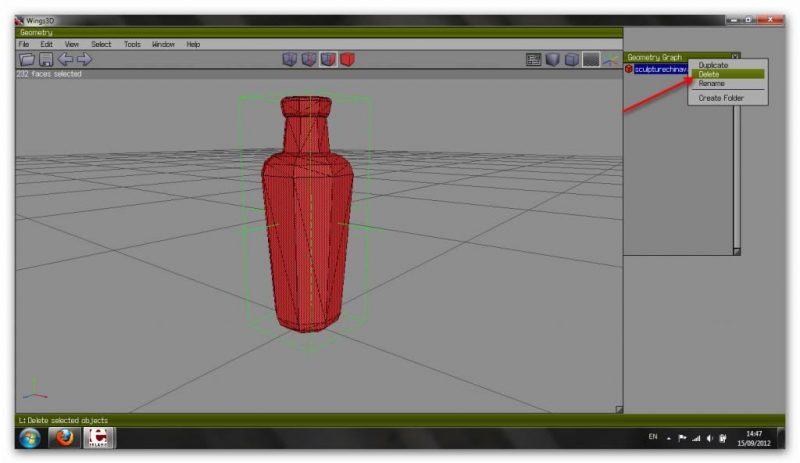The height and width of the screenshot is (463, 800).
Task: Open the Tools menu
Action: (x=132, y=44)
